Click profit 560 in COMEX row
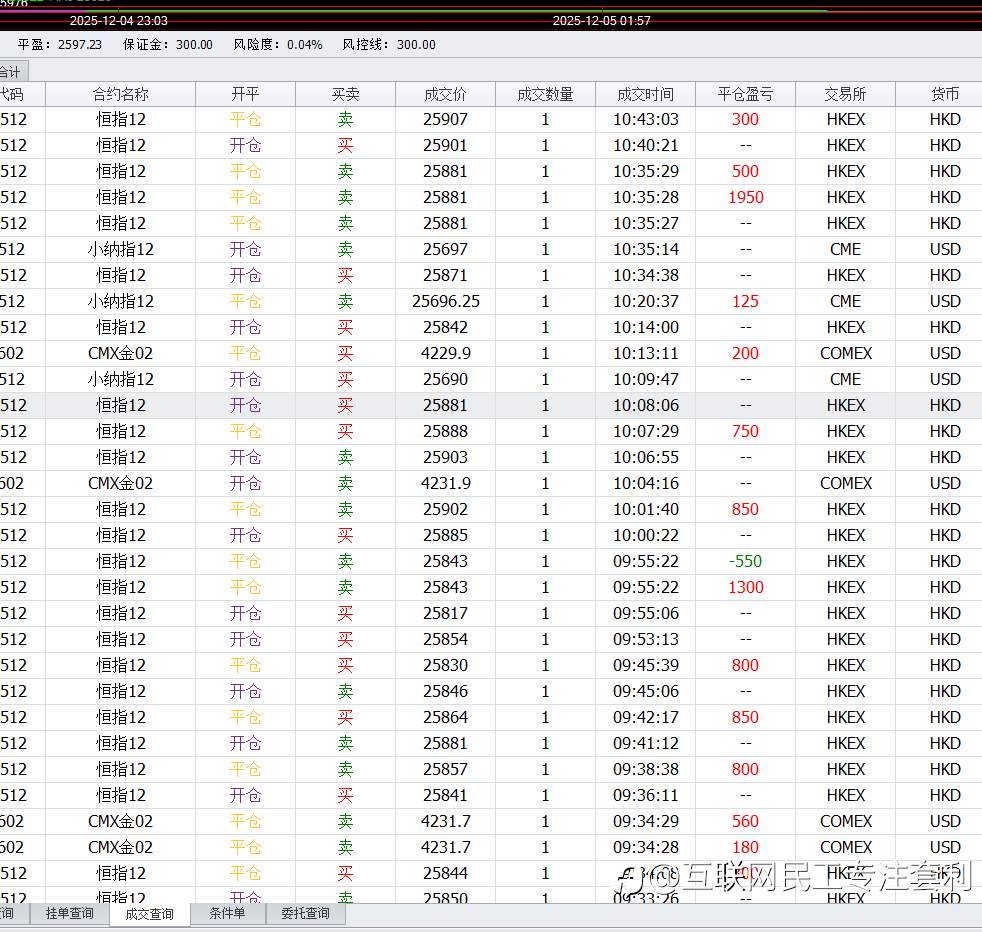The image size is (982, 932). click(x=745, y=821)
